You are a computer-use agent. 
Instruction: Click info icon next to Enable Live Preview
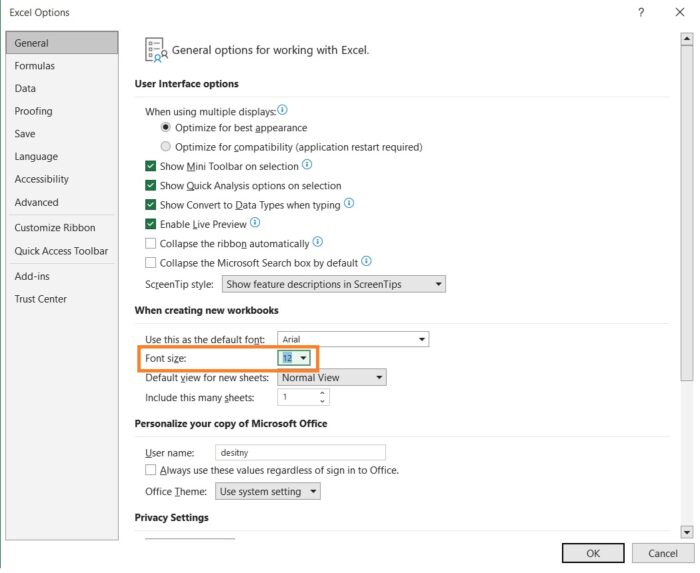pos(254,223)
